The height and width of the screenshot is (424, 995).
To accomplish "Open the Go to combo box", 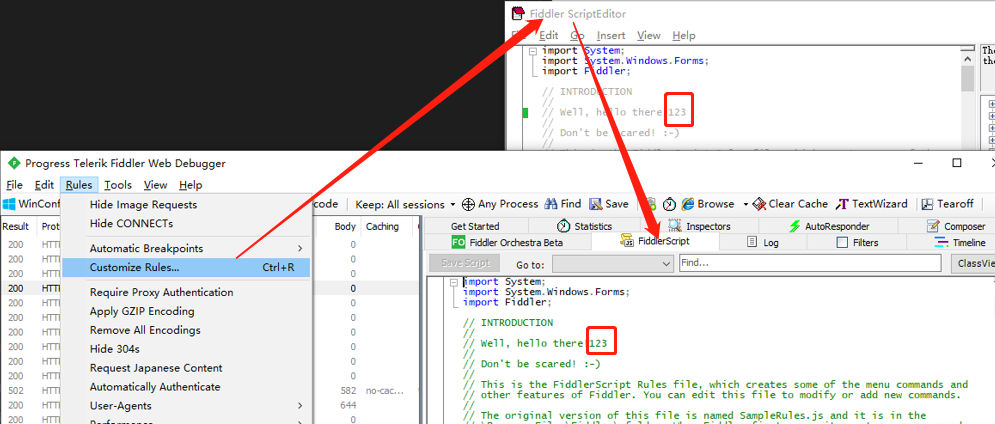I will point(613,263).
